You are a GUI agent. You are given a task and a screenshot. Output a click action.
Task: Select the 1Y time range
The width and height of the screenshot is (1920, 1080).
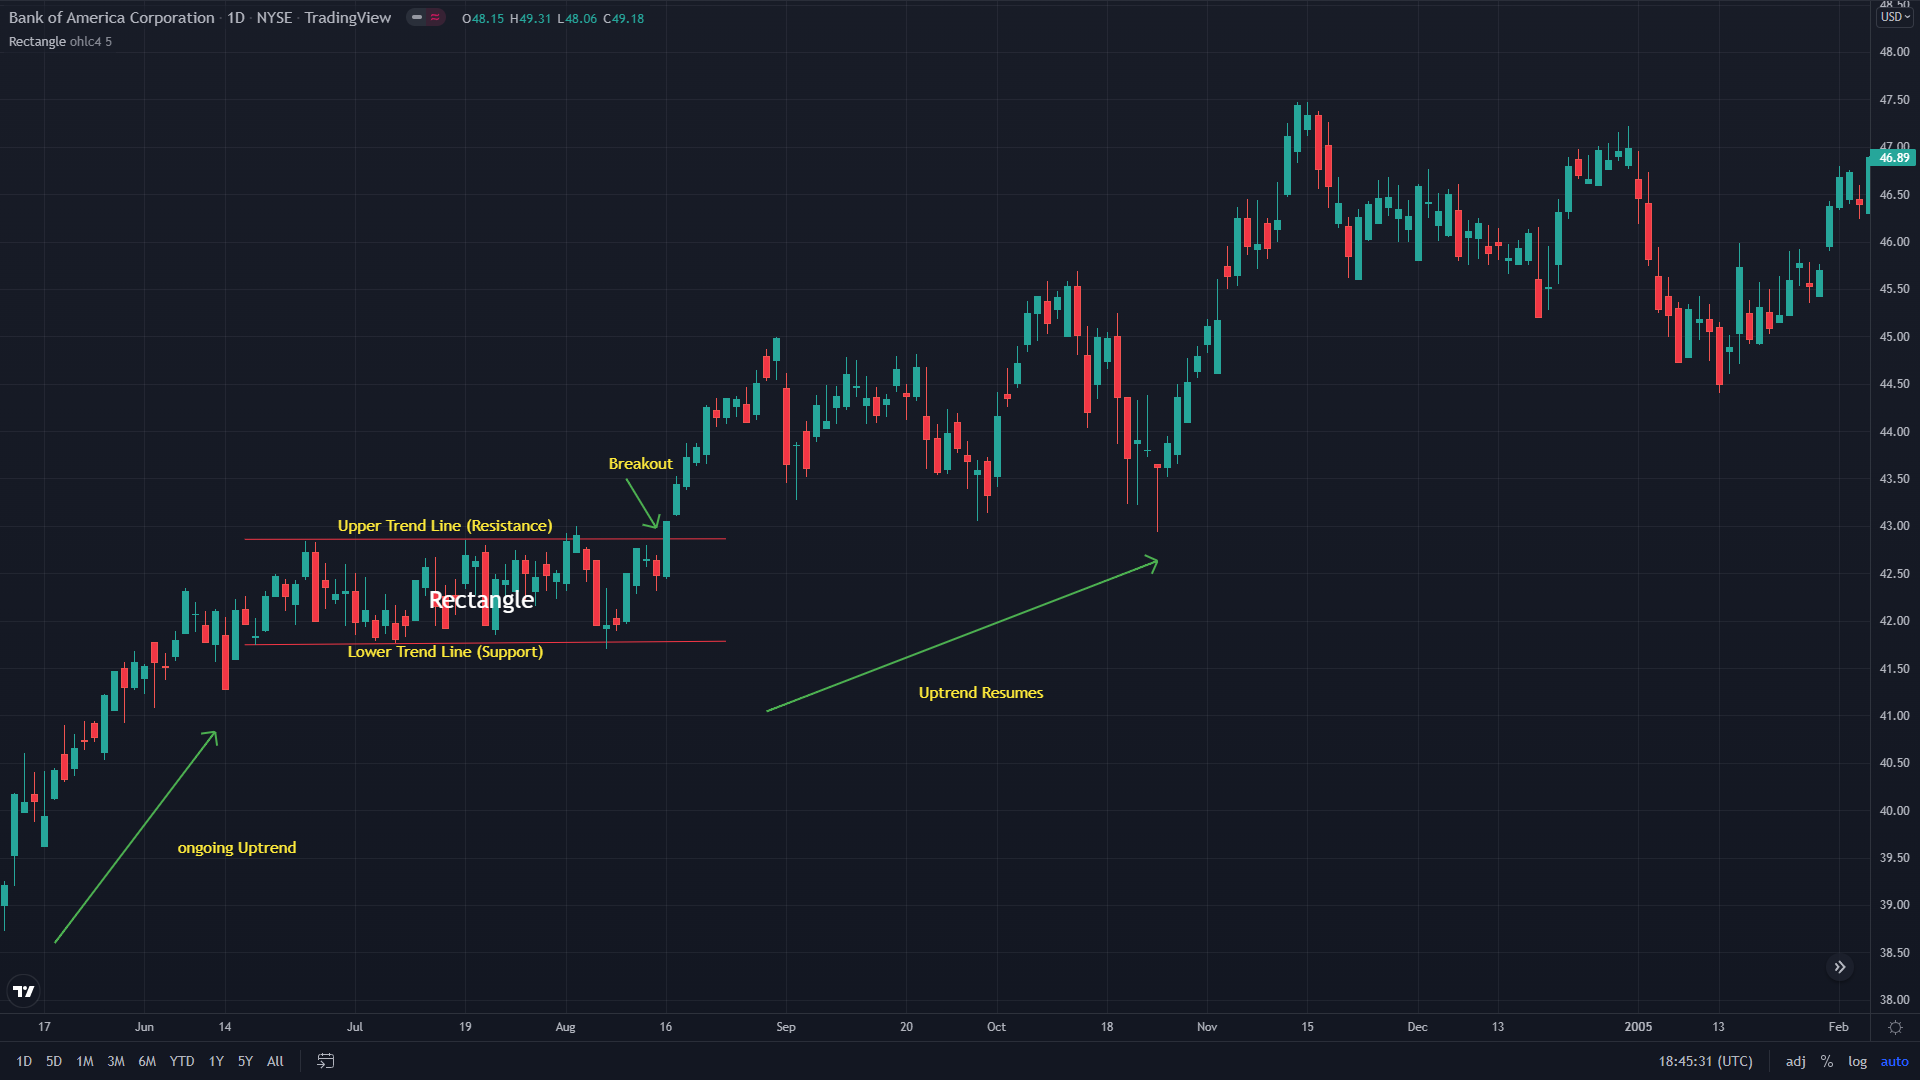tap(216, 1061)
